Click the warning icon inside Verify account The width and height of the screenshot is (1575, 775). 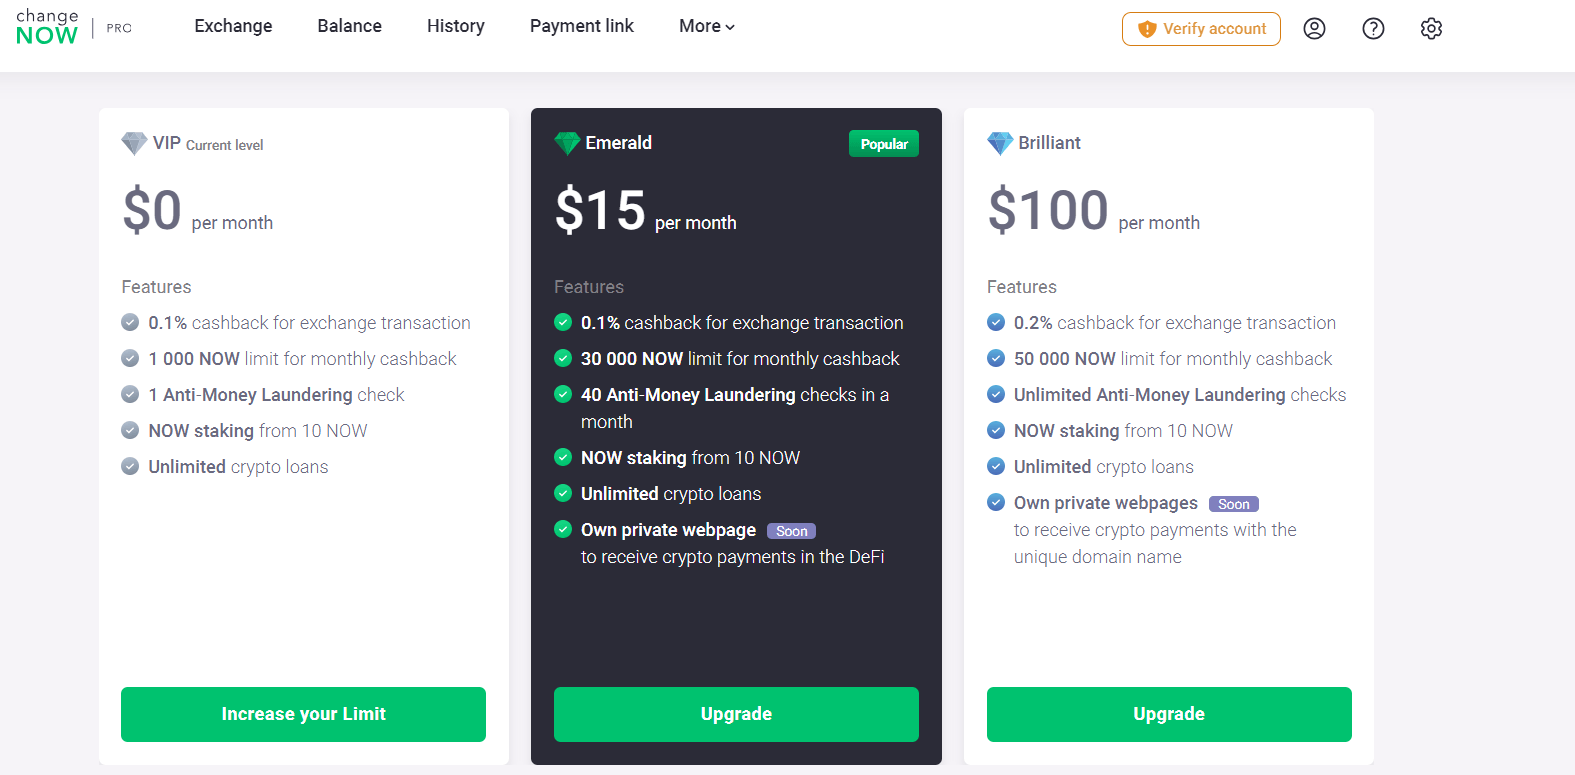(1146, 29)
